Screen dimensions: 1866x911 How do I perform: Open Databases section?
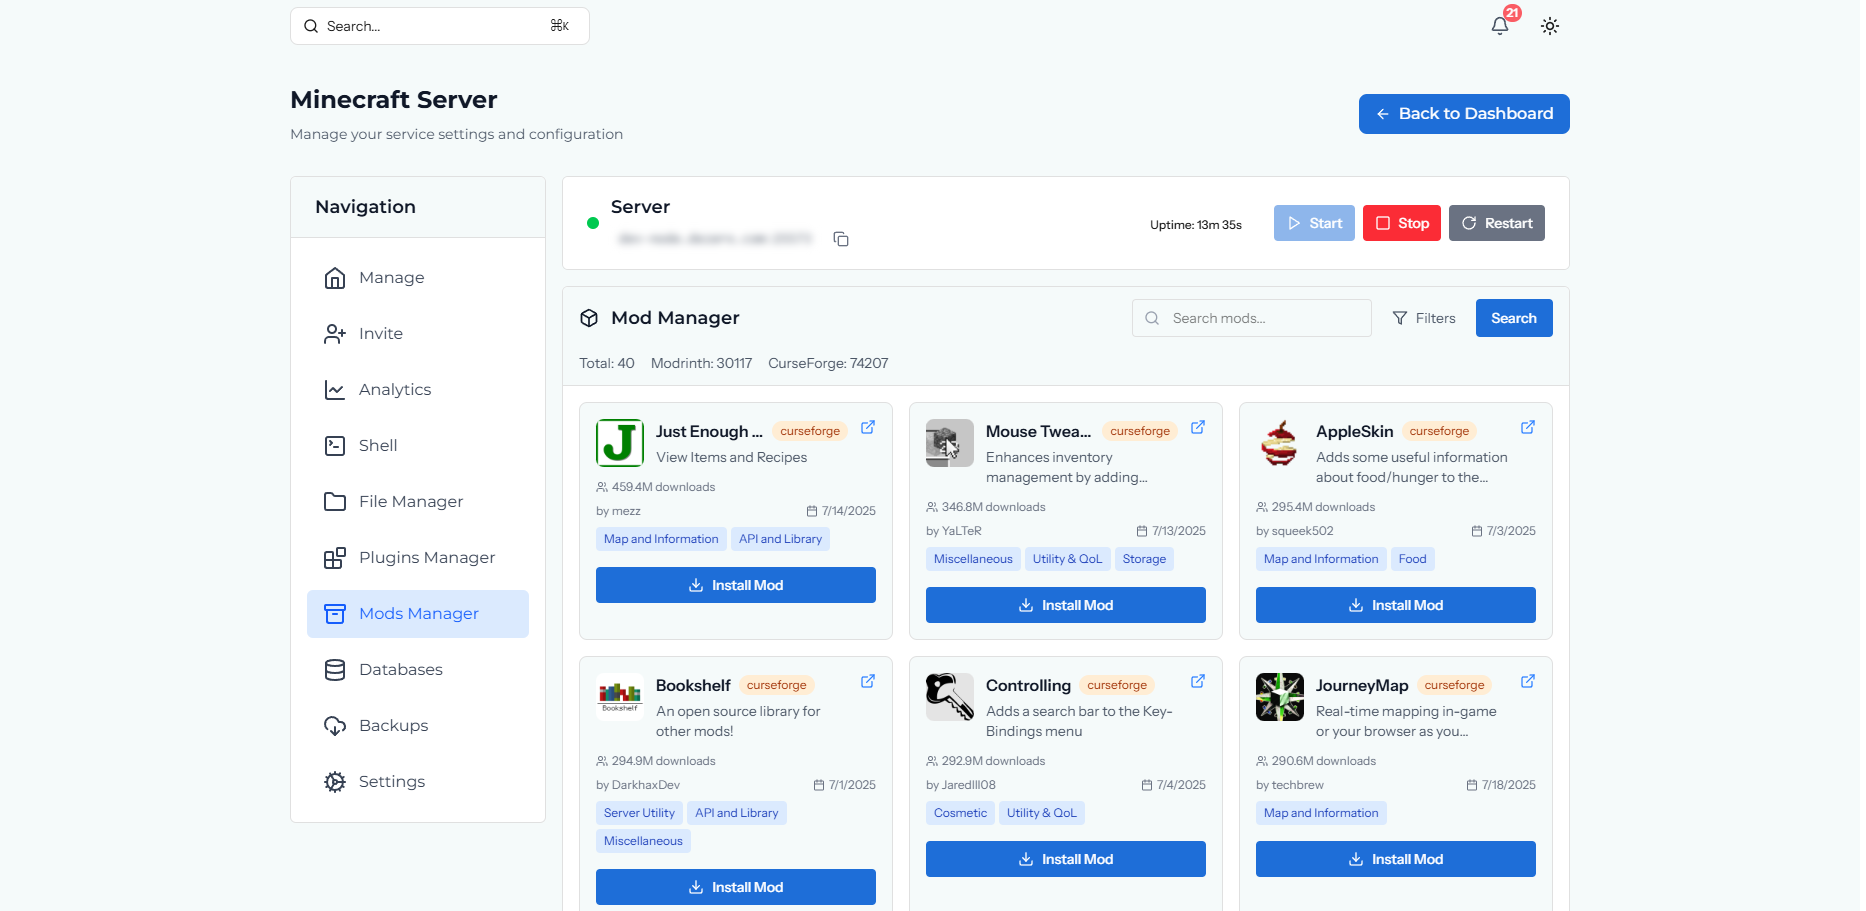(x=418, y=670)
